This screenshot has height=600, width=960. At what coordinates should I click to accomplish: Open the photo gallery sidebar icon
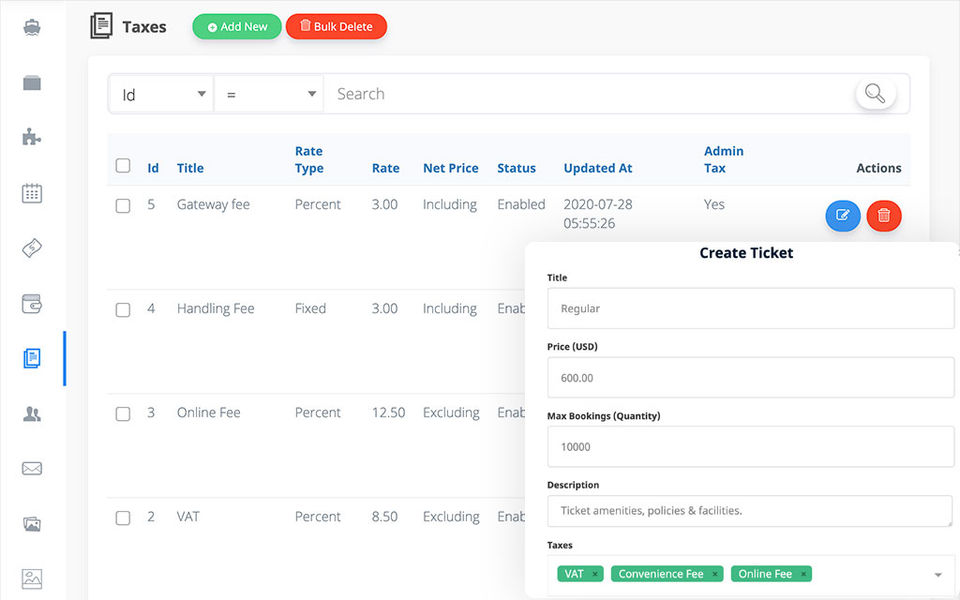[32, 524]
